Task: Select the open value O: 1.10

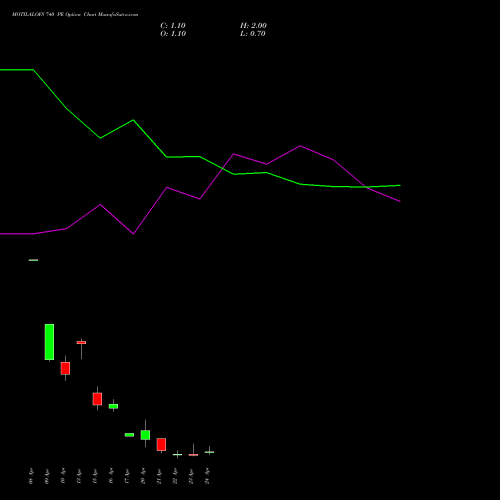Action: click(x=173, y=34)
